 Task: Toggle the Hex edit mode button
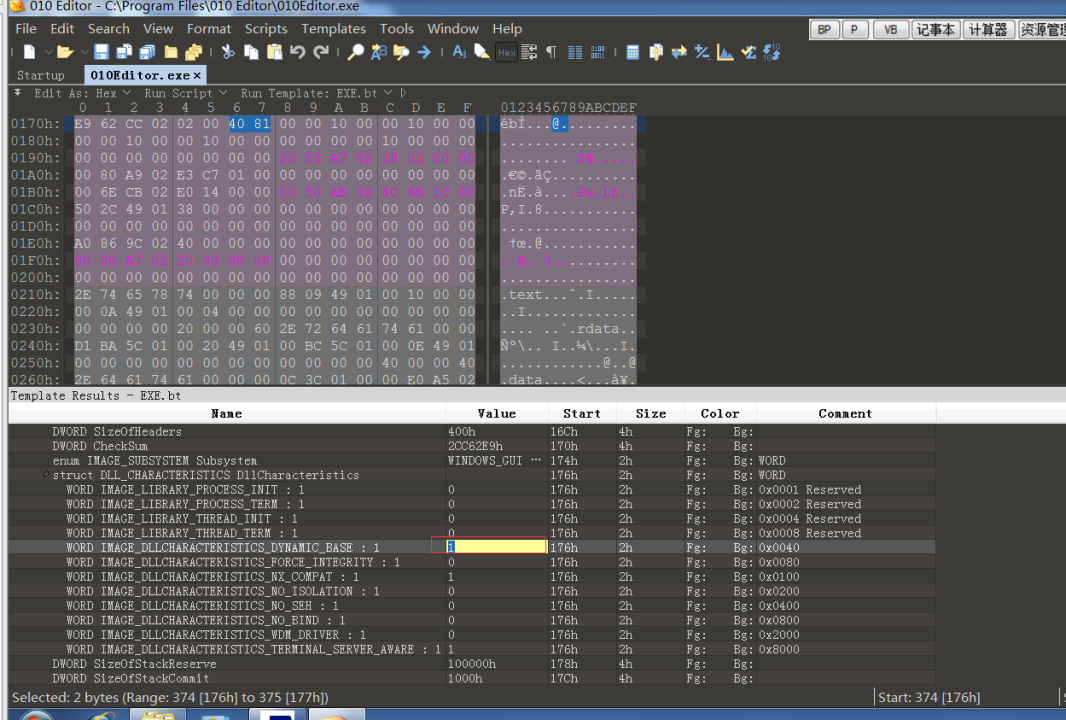tap(506, 52)
